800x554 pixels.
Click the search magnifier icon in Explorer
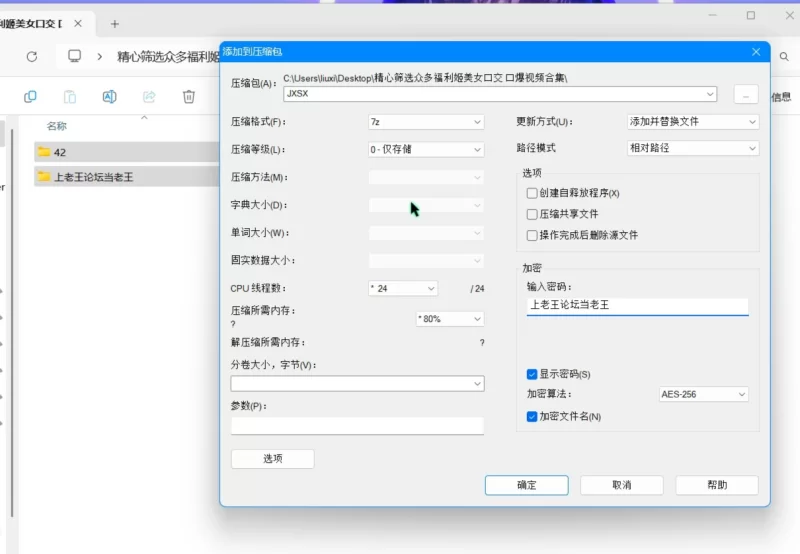[x=784, y=57]
